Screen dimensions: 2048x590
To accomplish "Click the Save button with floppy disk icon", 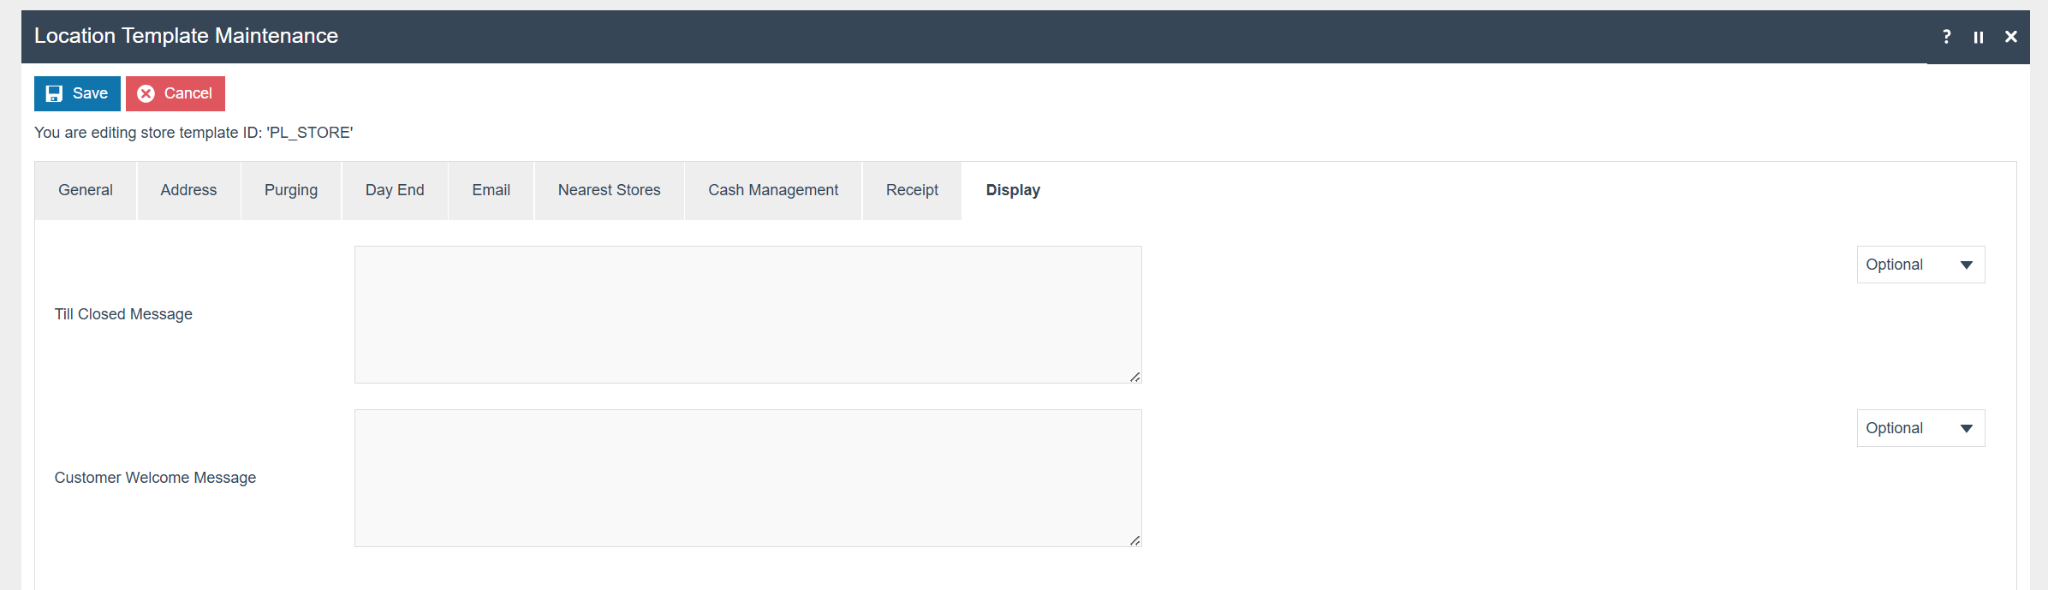I will (77, 93).
